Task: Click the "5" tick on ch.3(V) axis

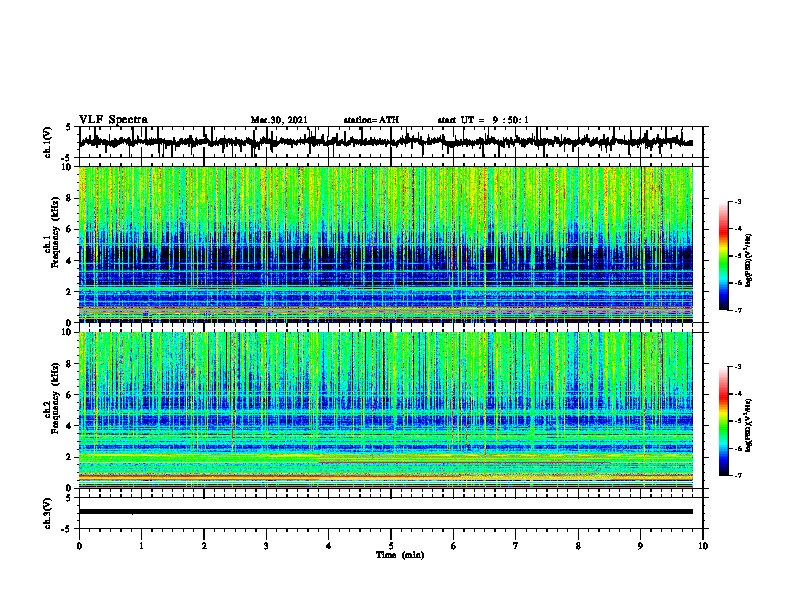Action: [x=69, y=498]
